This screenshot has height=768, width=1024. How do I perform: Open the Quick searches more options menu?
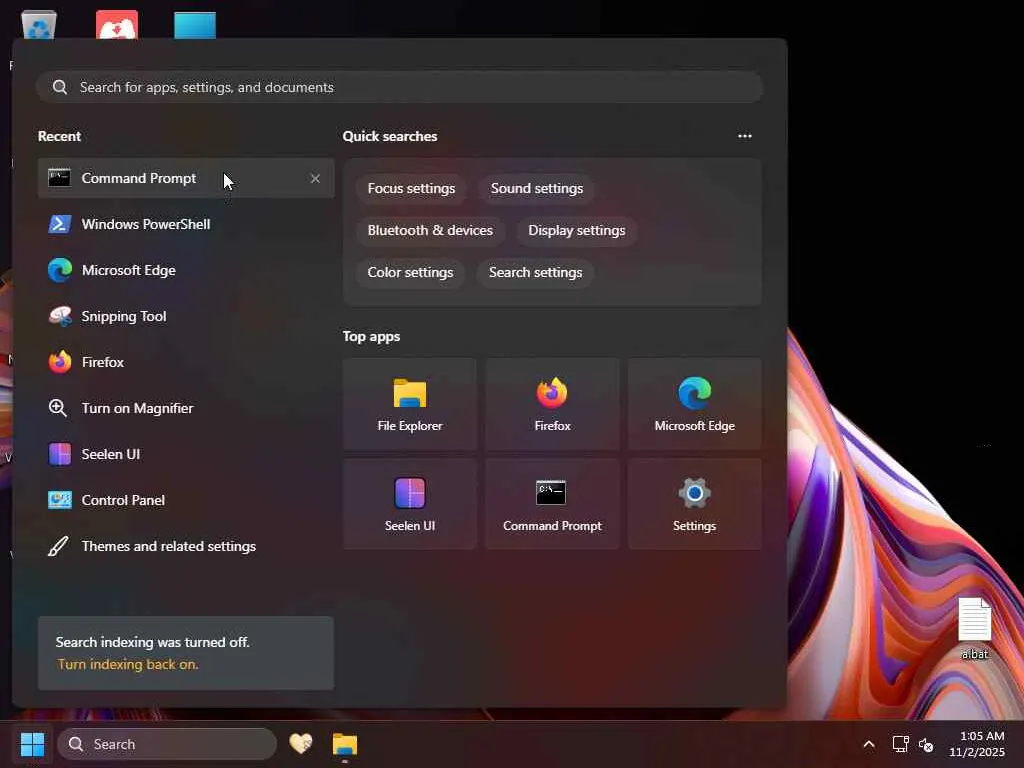pyautogui.click(x=744, y=136)
